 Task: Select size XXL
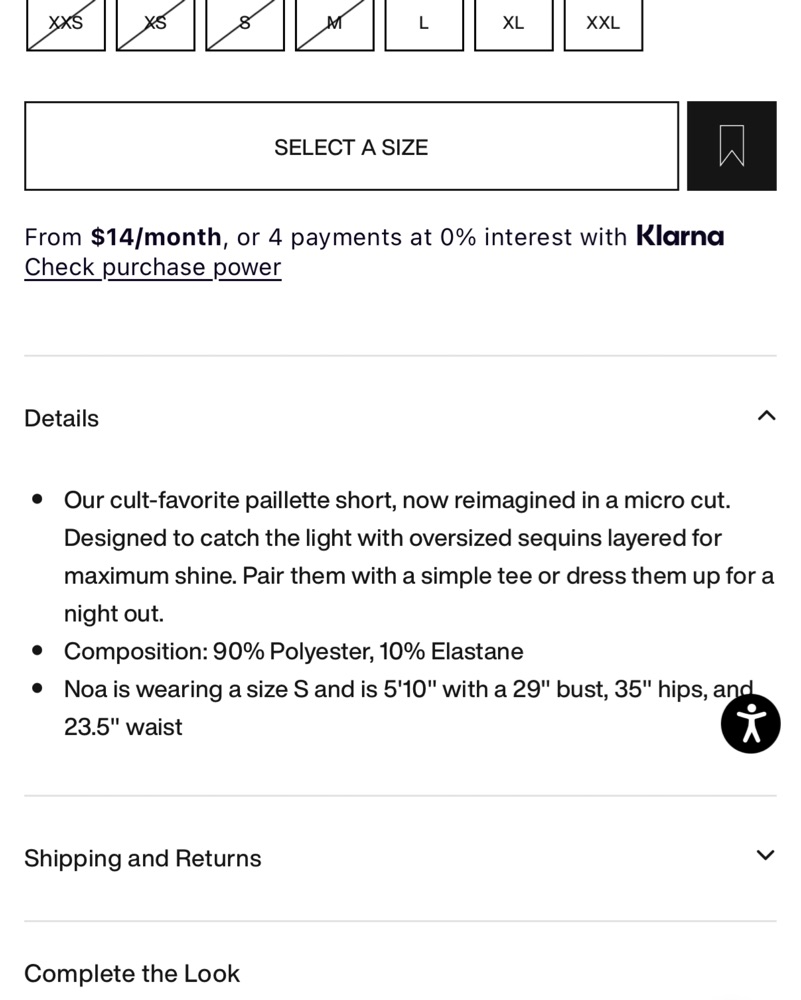(x=603, y=24)
